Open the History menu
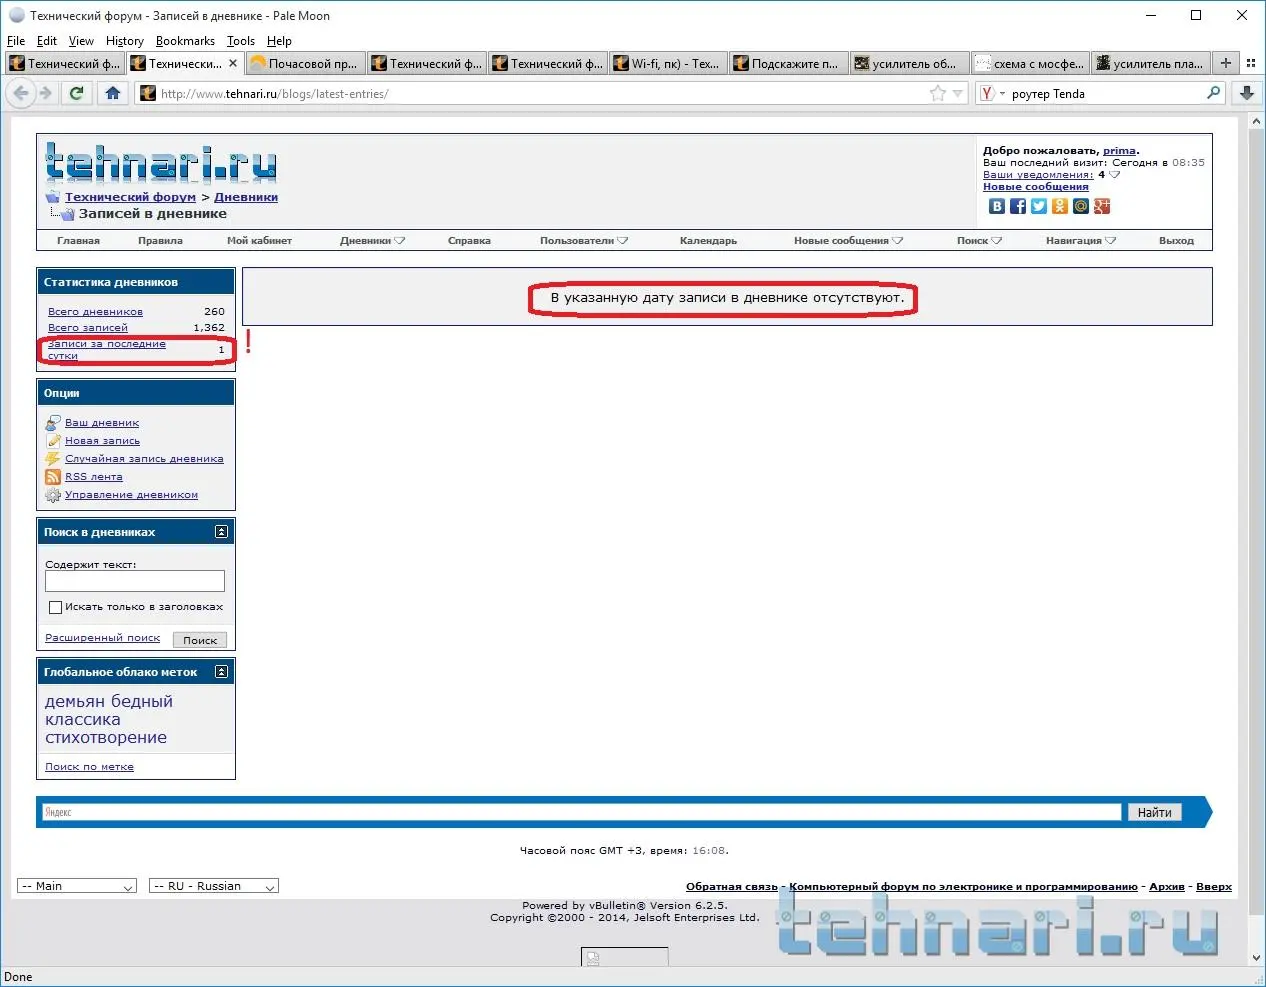This screenshot has height=987, width=1266. (x=125, y=41)
